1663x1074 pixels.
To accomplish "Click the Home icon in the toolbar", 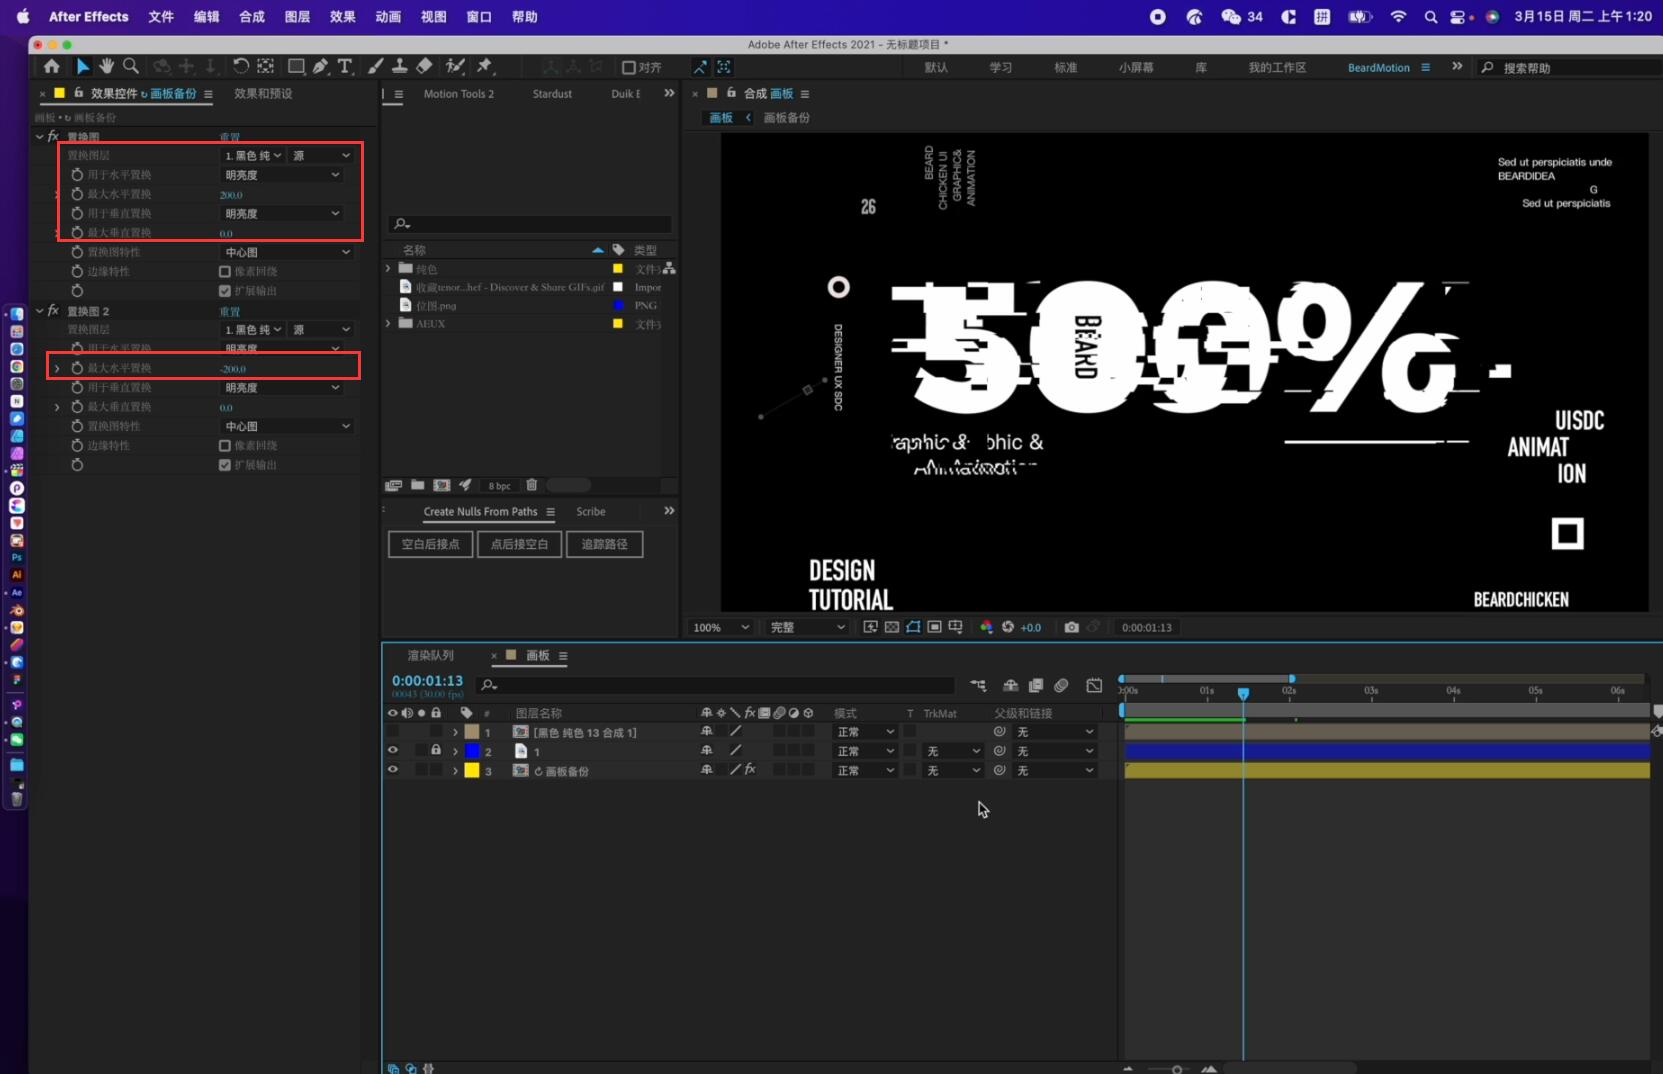I will click(51, 66).
